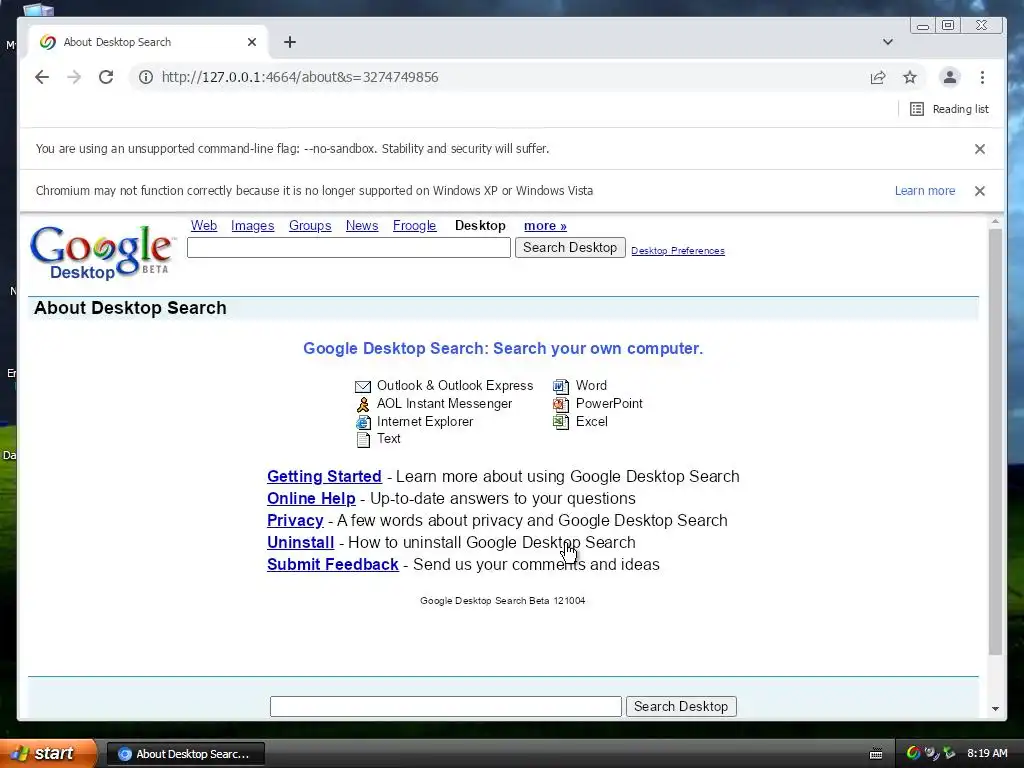Click the scrollbar up arrow
The image size is (1024, 768).
tap(995, 222)
